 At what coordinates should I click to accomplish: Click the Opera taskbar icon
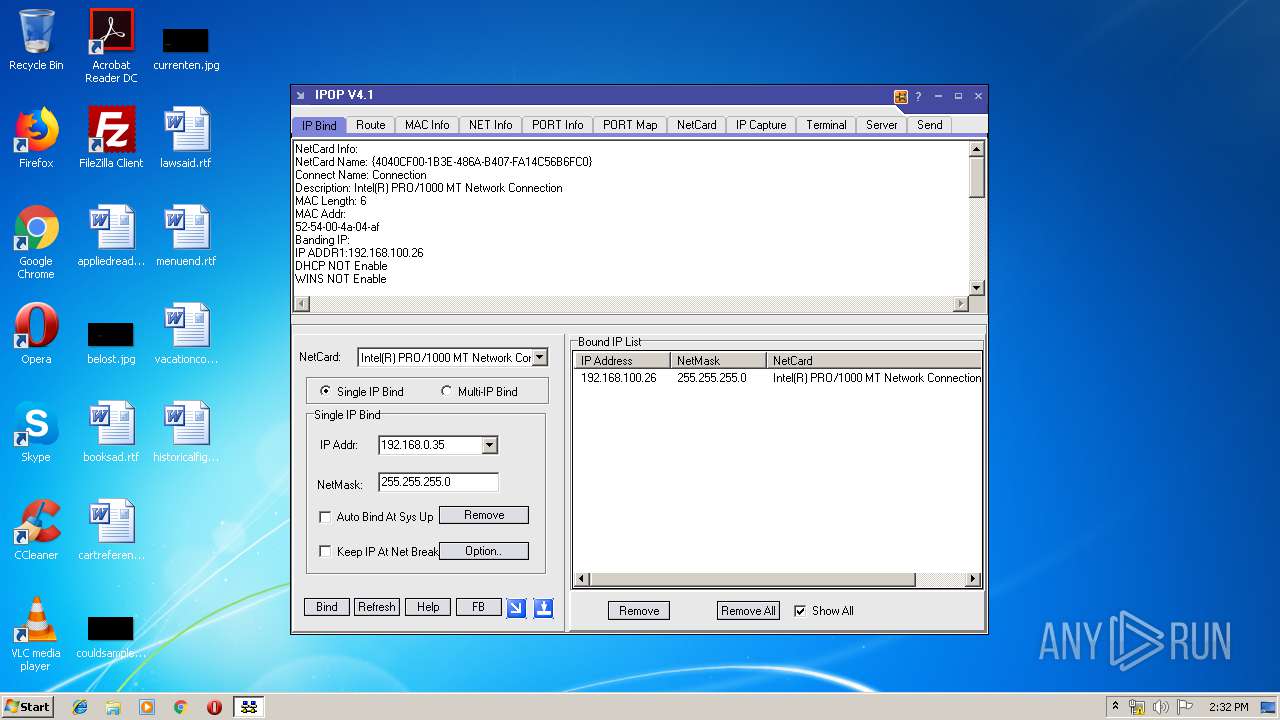pyautogui.click(x=214, y=707)
